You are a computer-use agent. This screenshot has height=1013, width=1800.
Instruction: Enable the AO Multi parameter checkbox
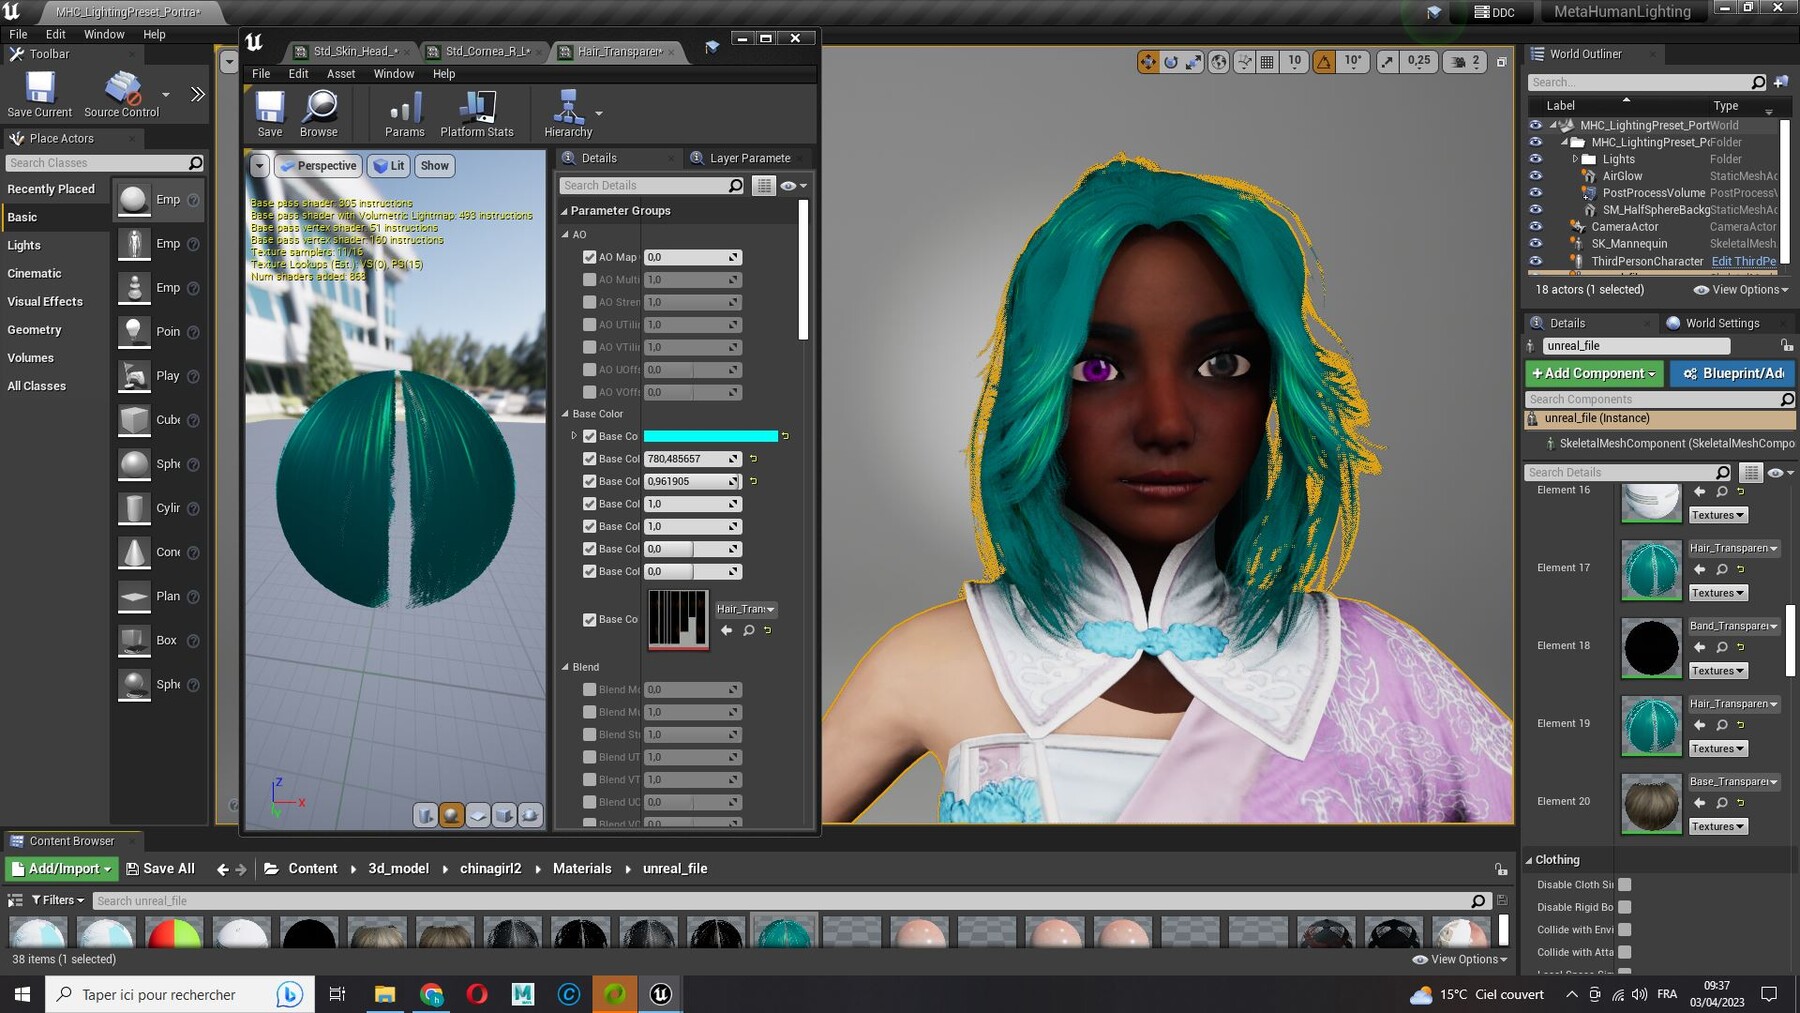590,280
